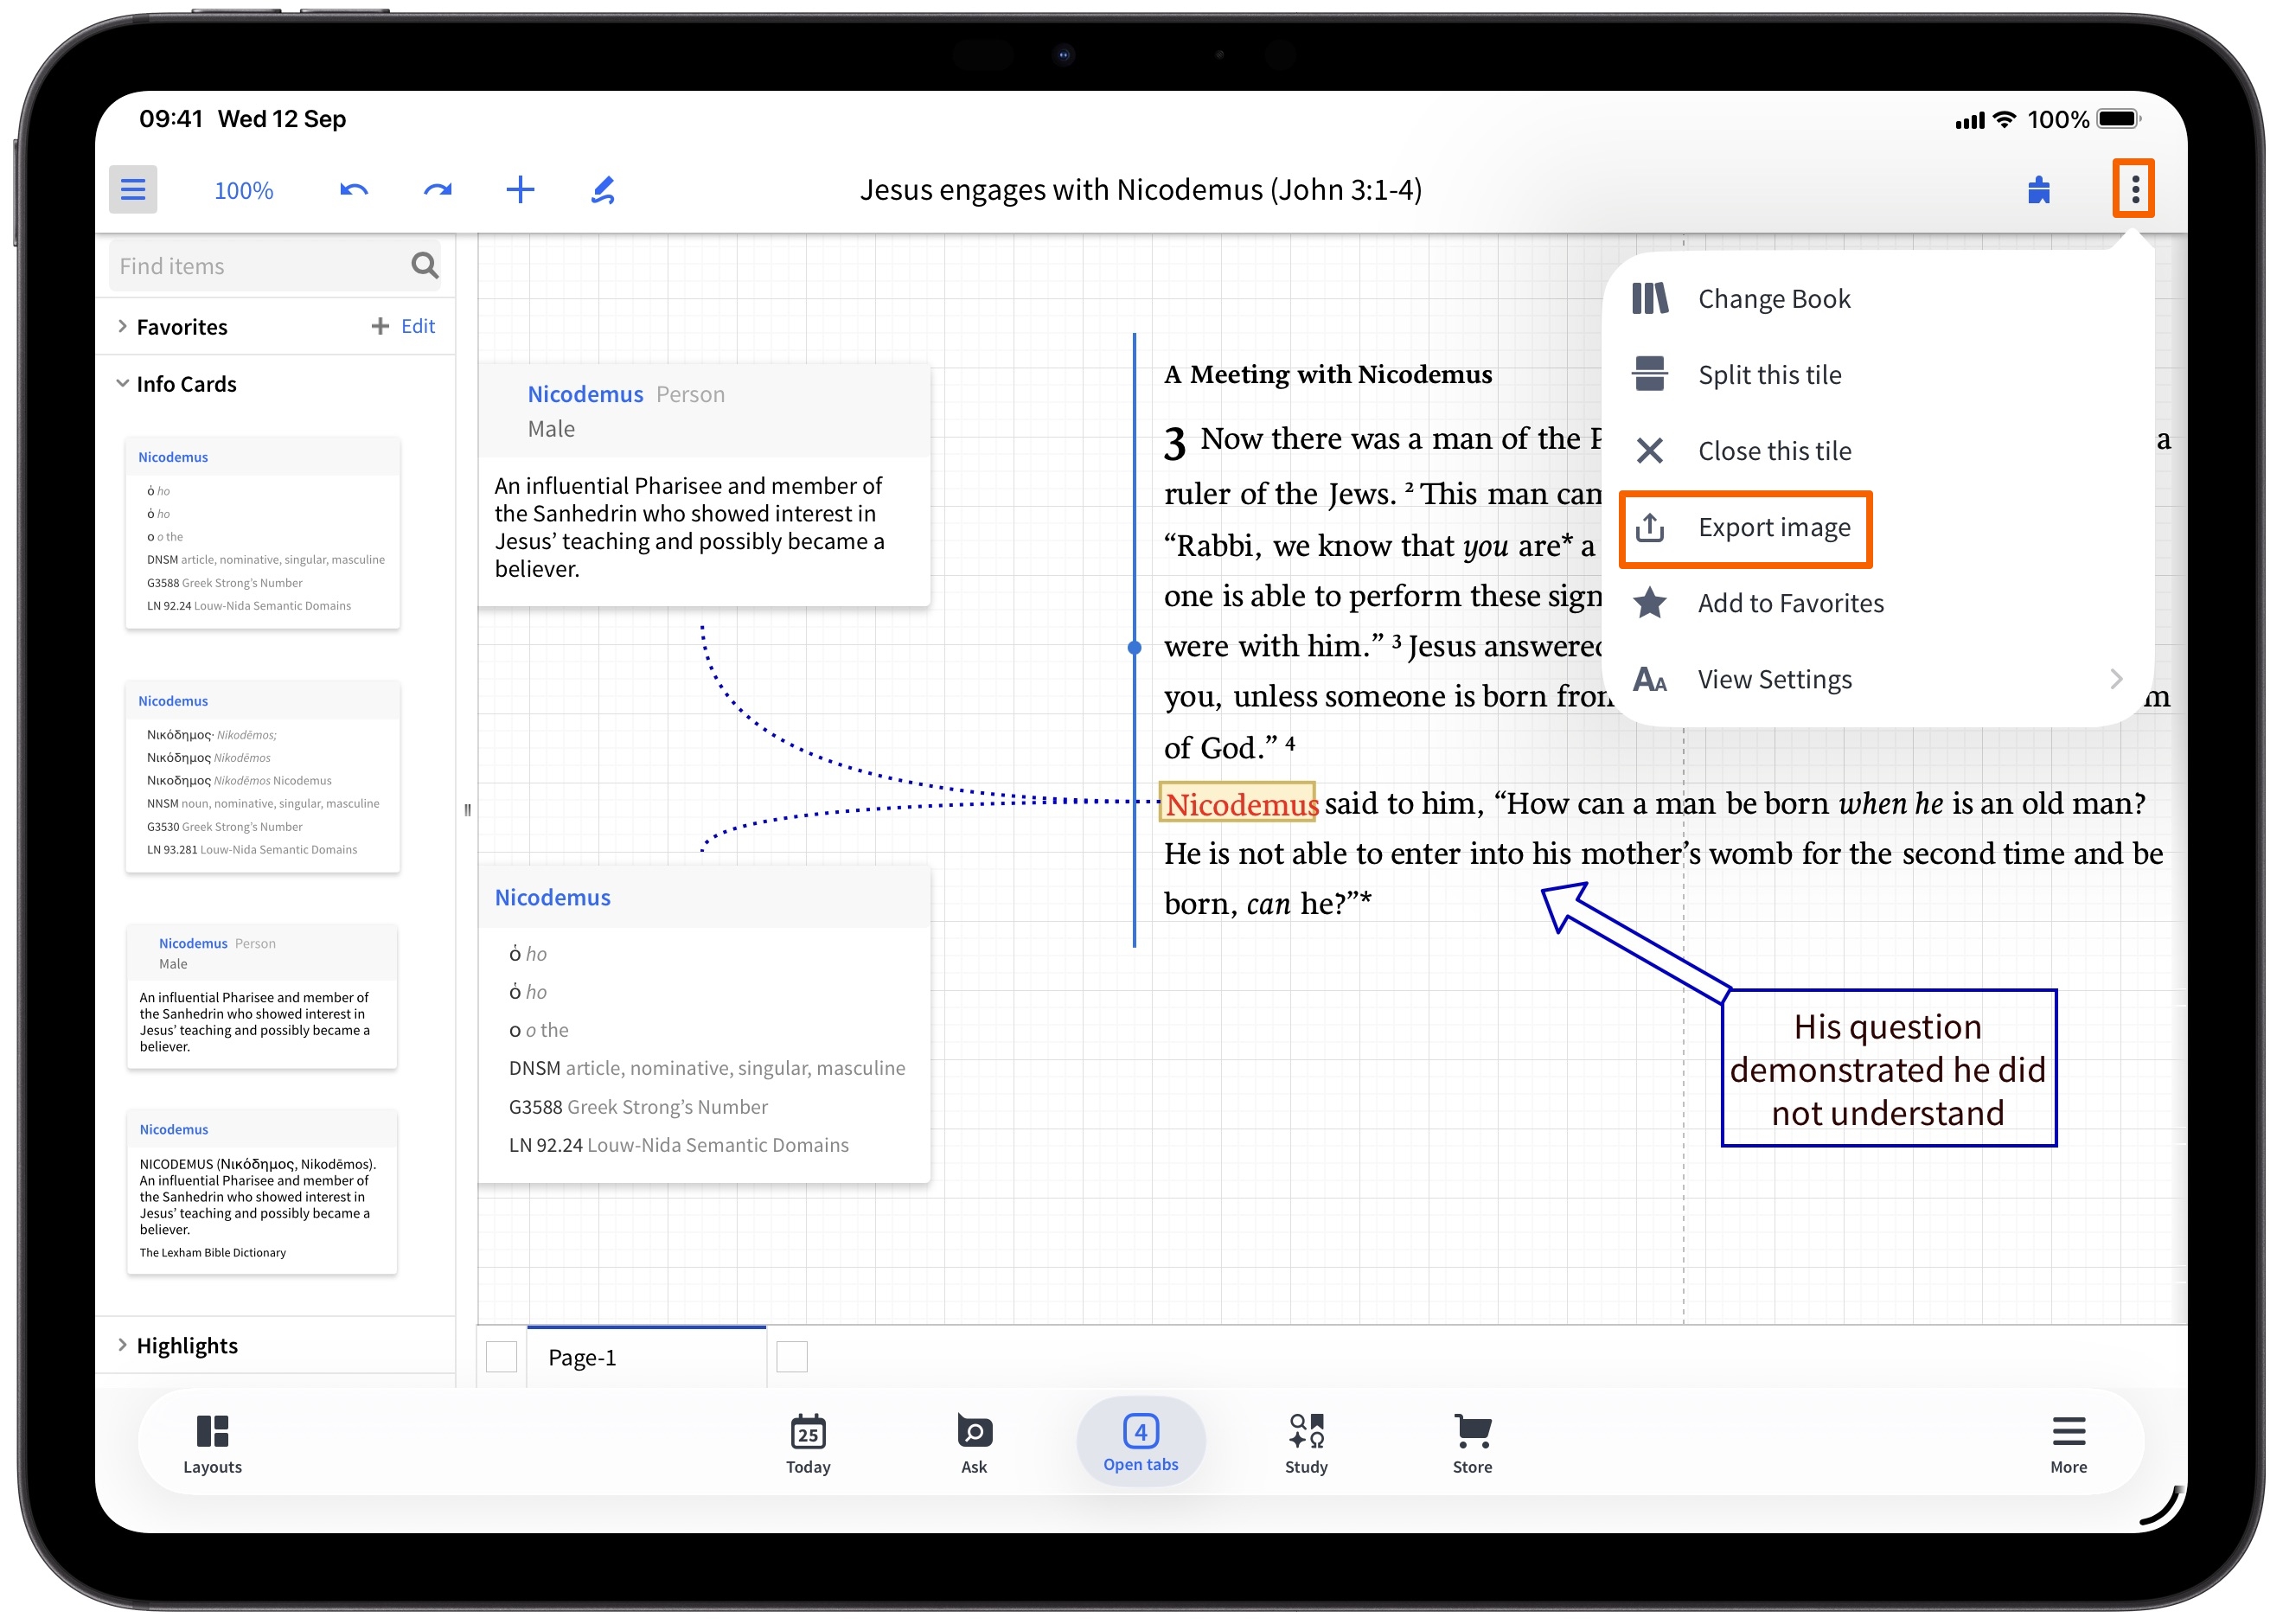Screen dimensions: 2283x1624
Task: Click the X close tile icon
Action: [1650, 451]
